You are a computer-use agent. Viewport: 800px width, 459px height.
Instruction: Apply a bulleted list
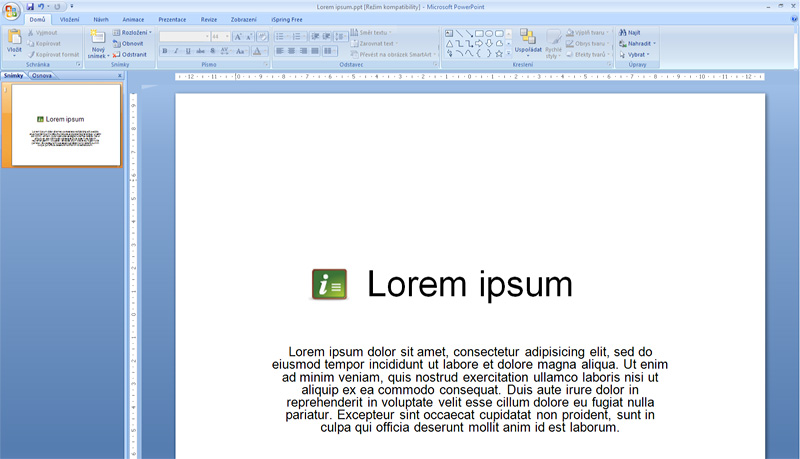(x=280, y=37)
